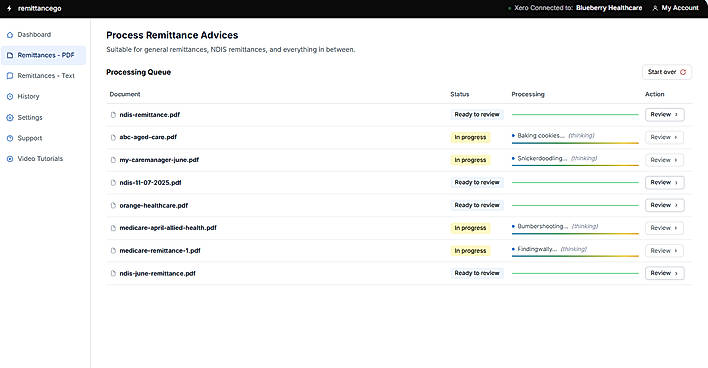Go to Remittances - Text
This screenshot has height=368, width=708.
click(x=43, y=76)
